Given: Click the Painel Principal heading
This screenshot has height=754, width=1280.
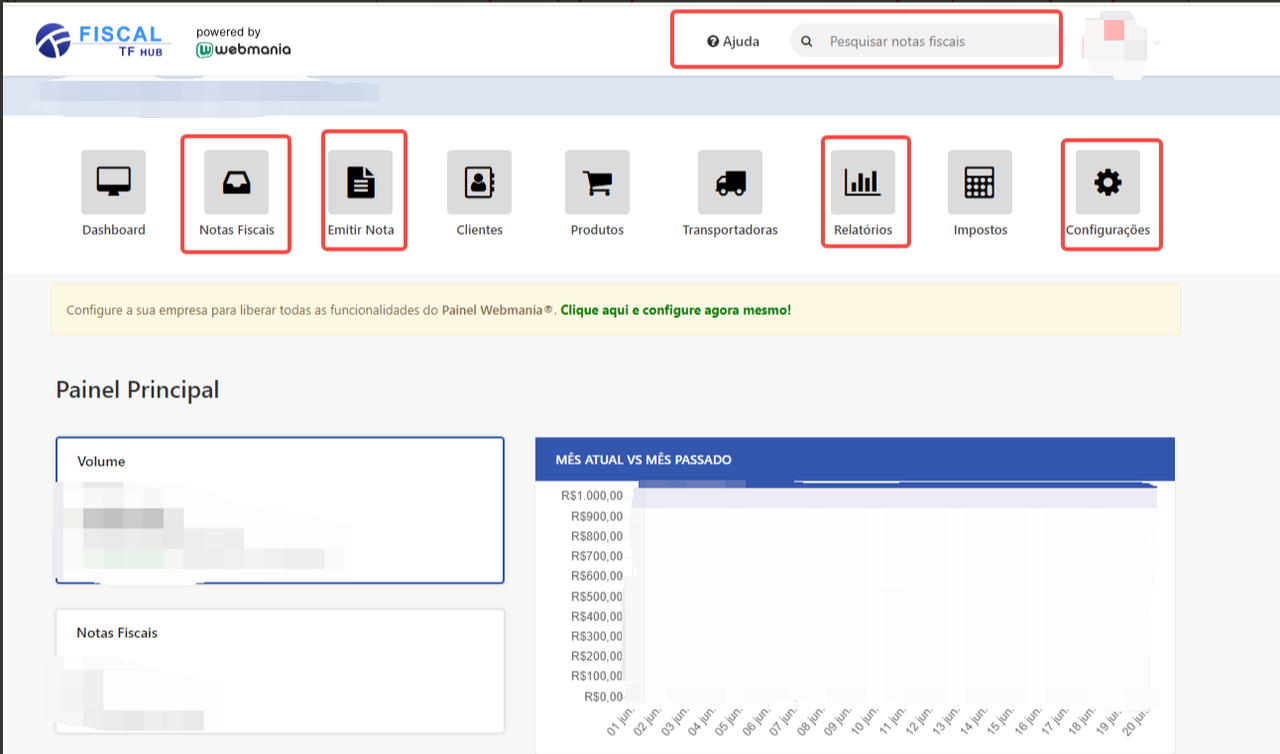Looking at the screenshot, I should click(137, 390).
